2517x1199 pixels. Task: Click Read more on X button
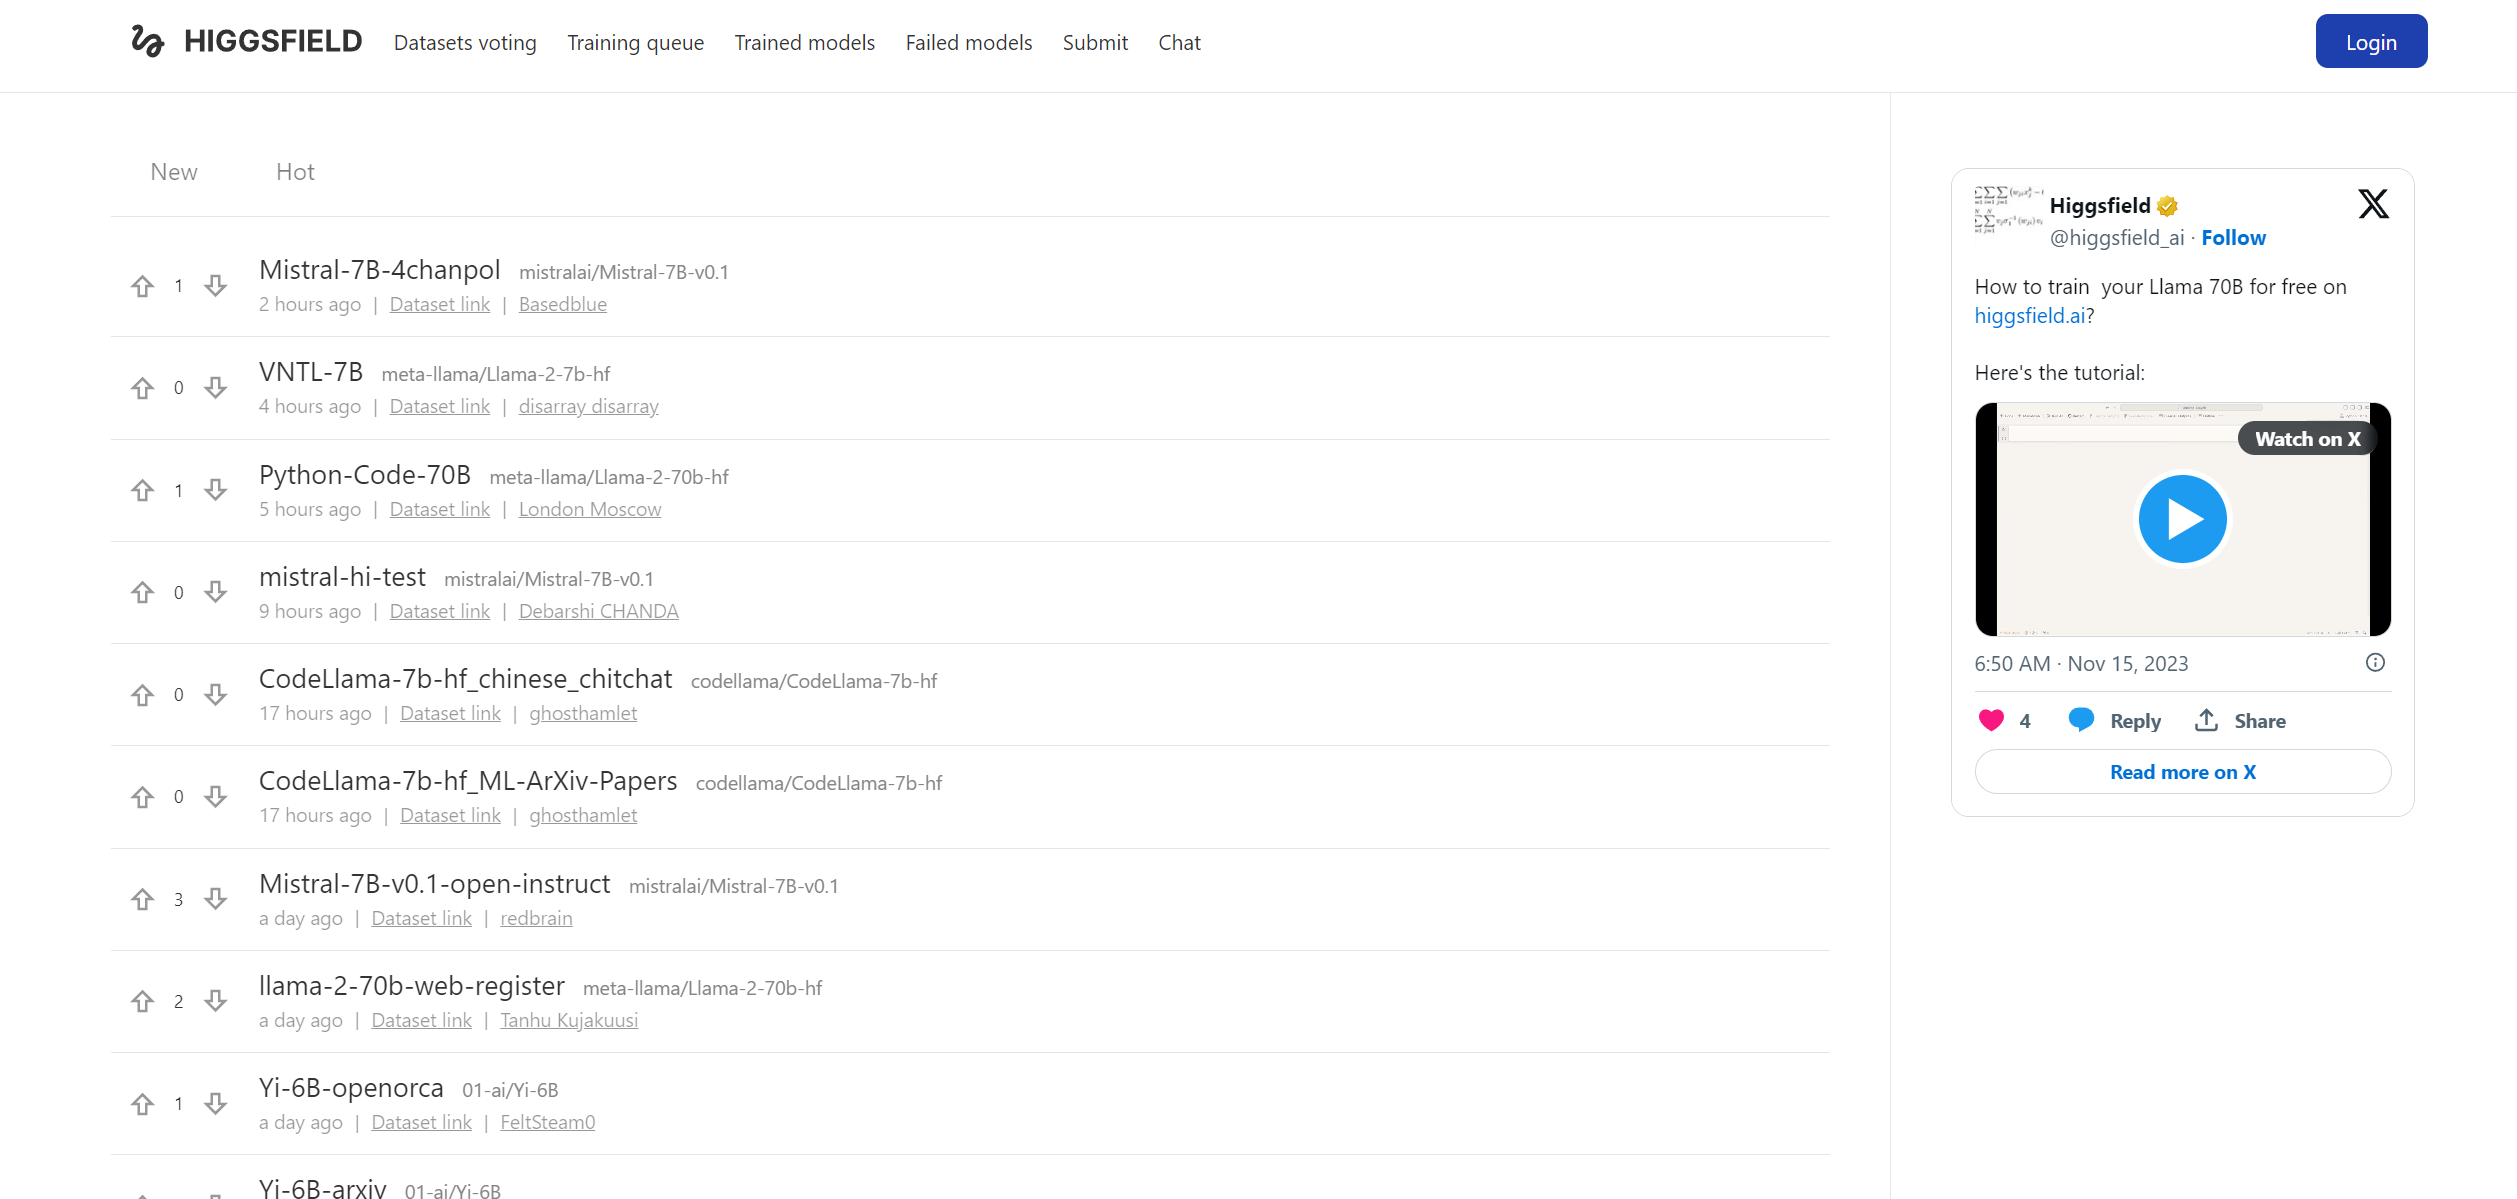2182,772
